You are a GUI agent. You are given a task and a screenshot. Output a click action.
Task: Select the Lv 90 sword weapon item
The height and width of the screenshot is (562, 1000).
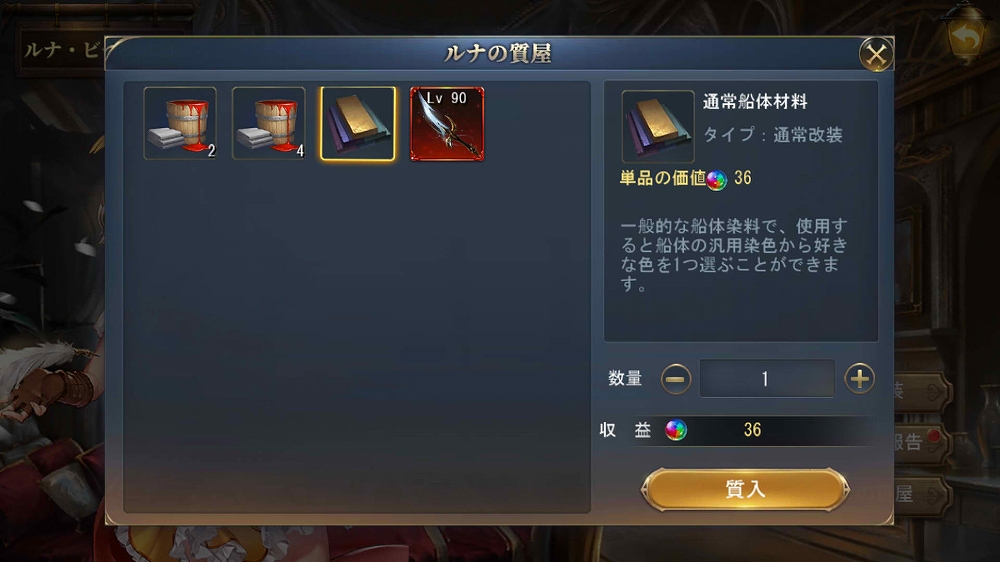(x=447, y=123)
